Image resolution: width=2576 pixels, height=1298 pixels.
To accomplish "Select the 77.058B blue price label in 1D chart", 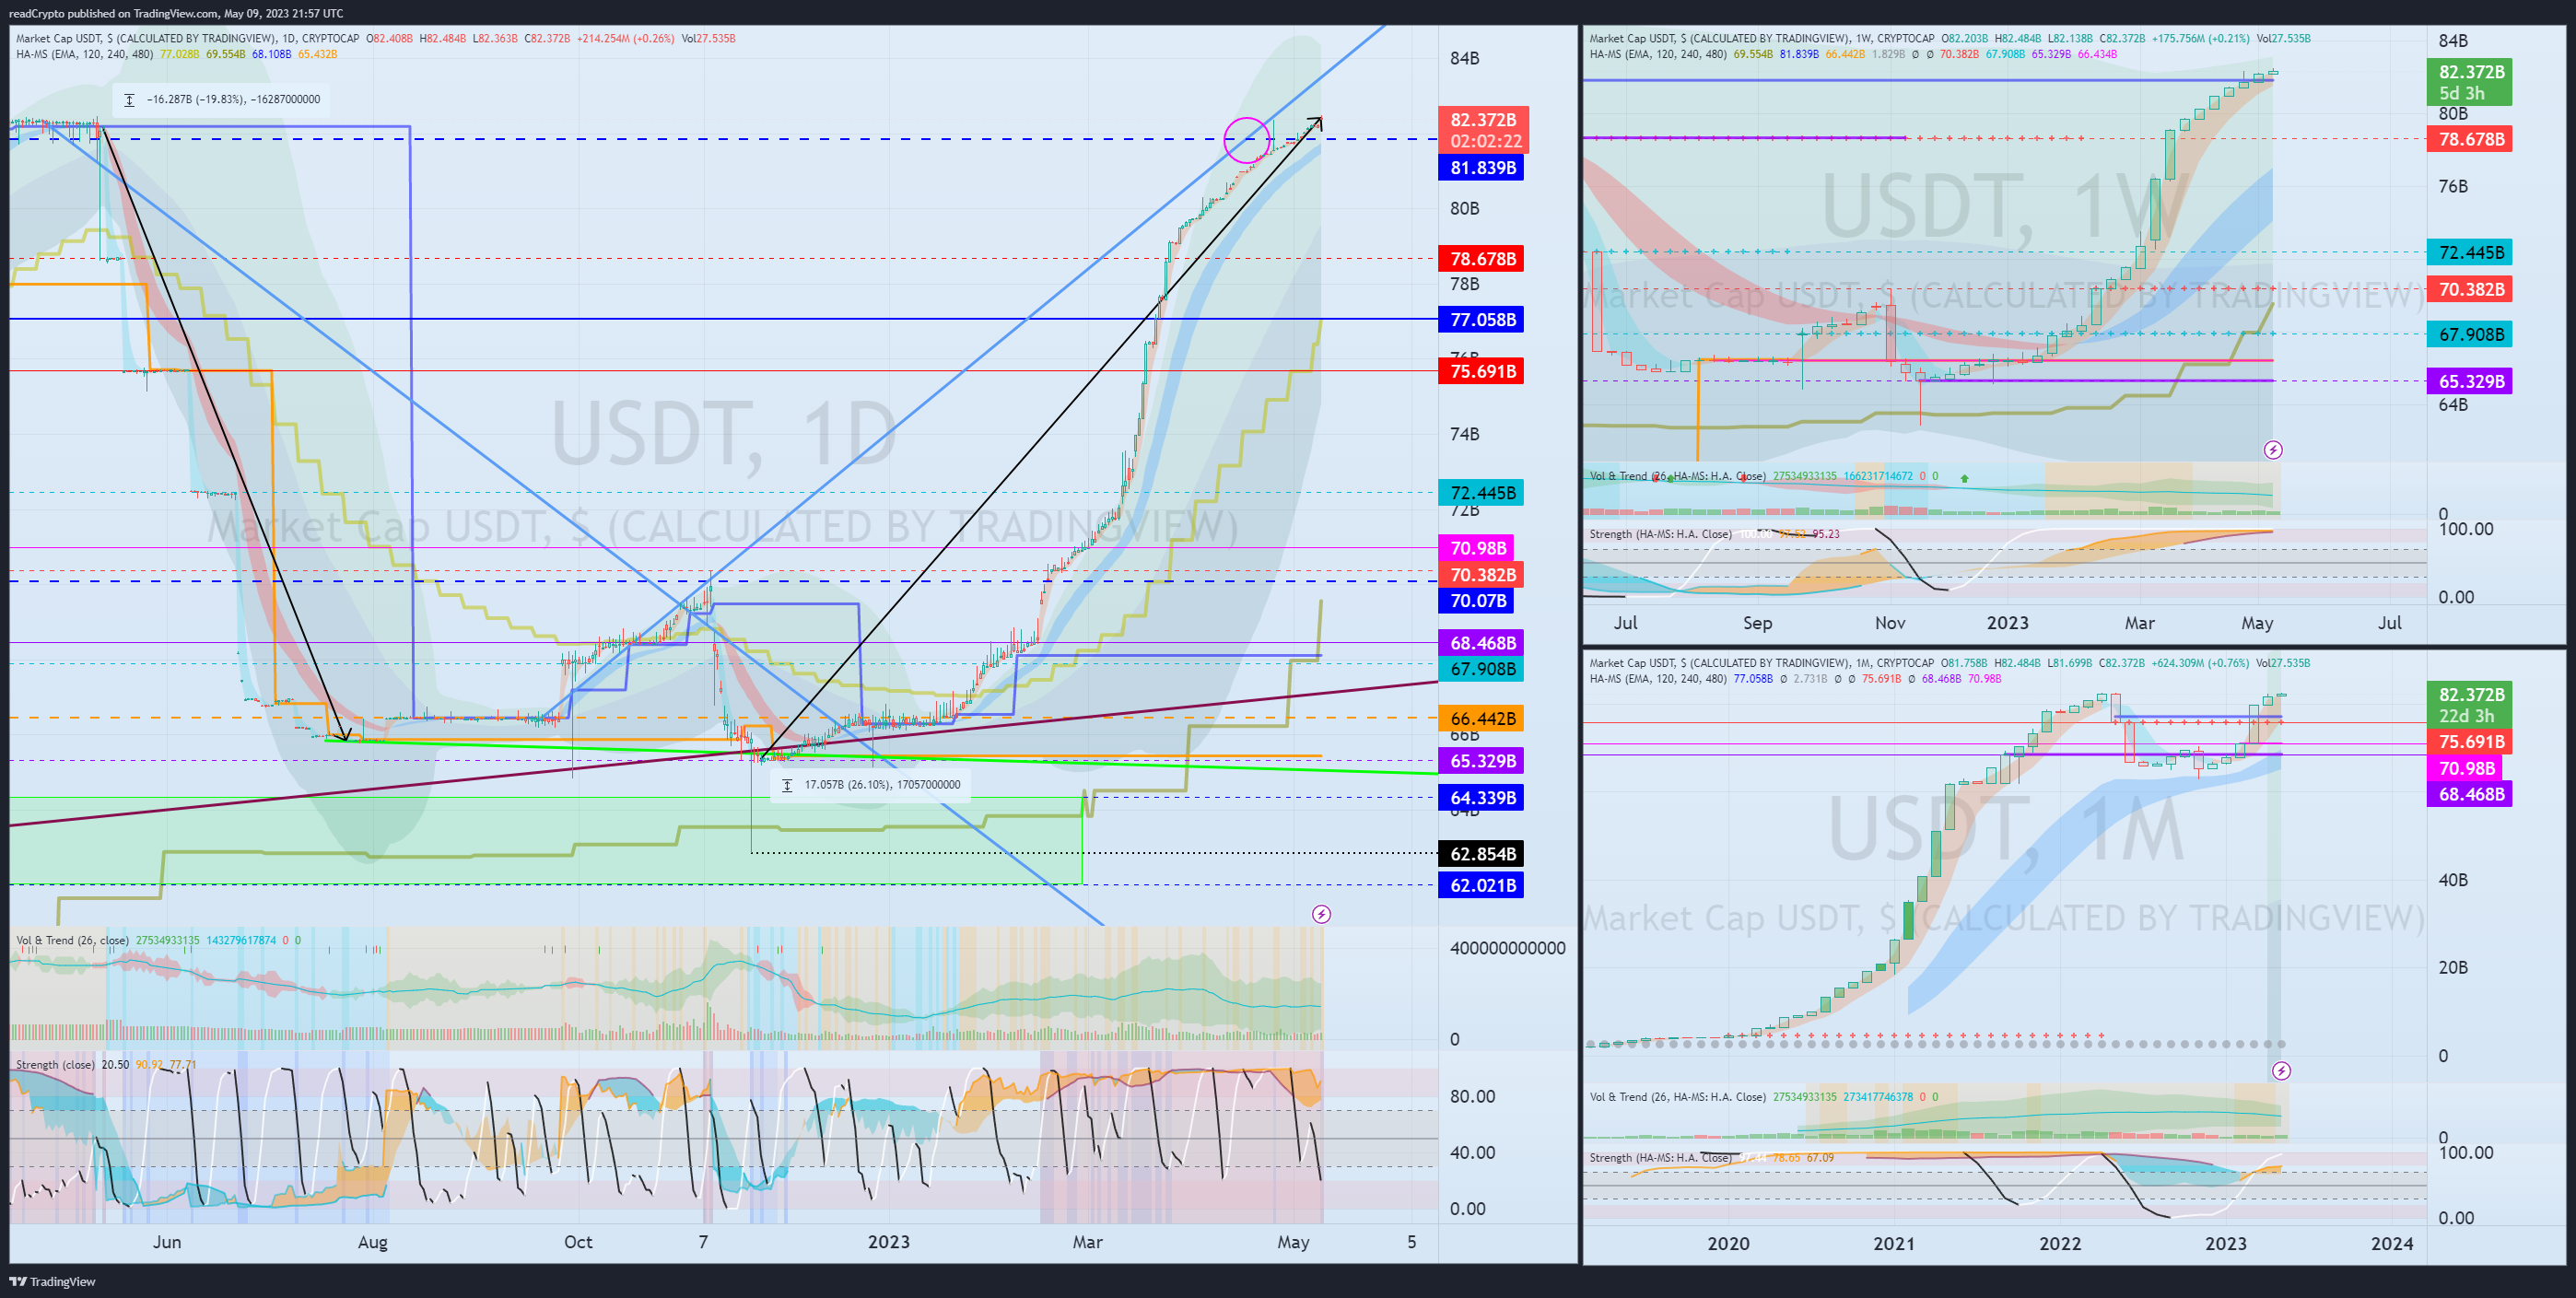I will tap(1482, 320).
